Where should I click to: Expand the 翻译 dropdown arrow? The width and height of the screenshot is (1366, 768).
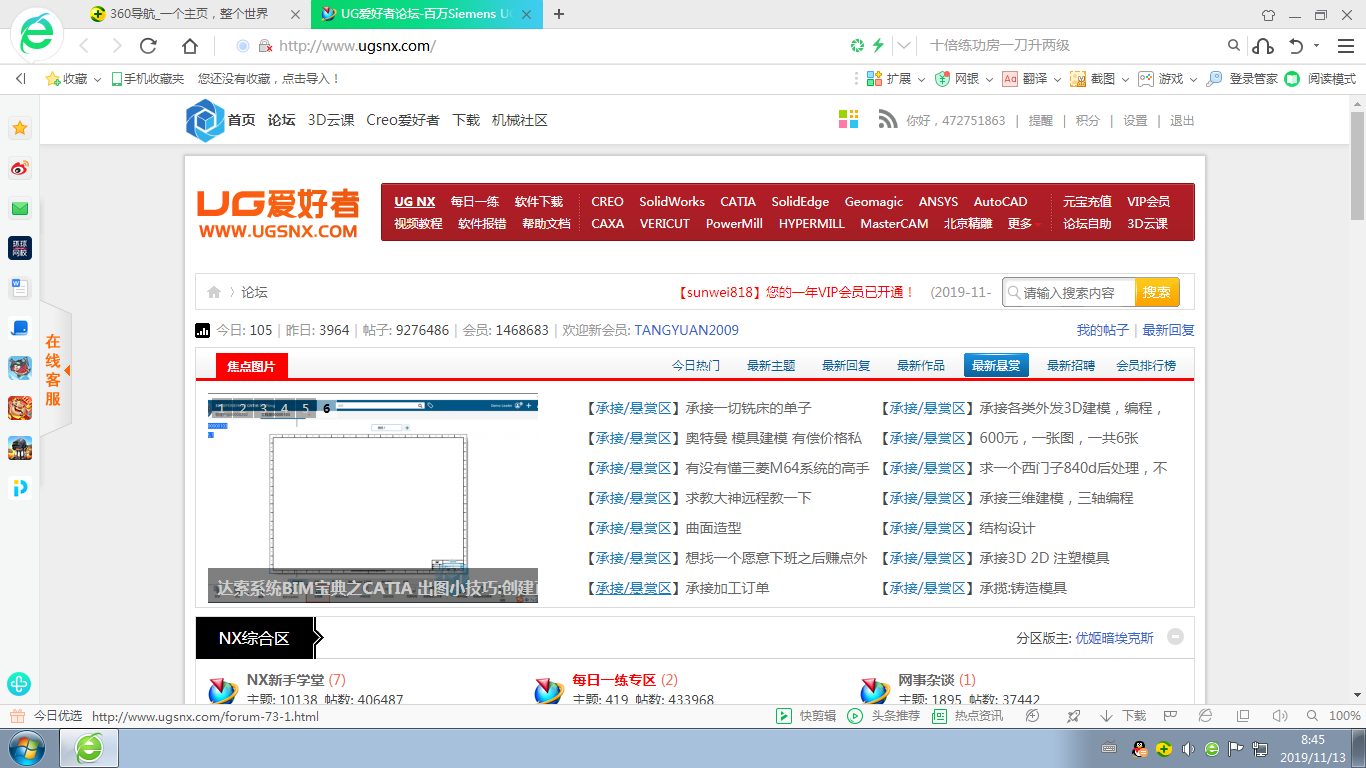pyautogui.click(x=1057, y=79)
